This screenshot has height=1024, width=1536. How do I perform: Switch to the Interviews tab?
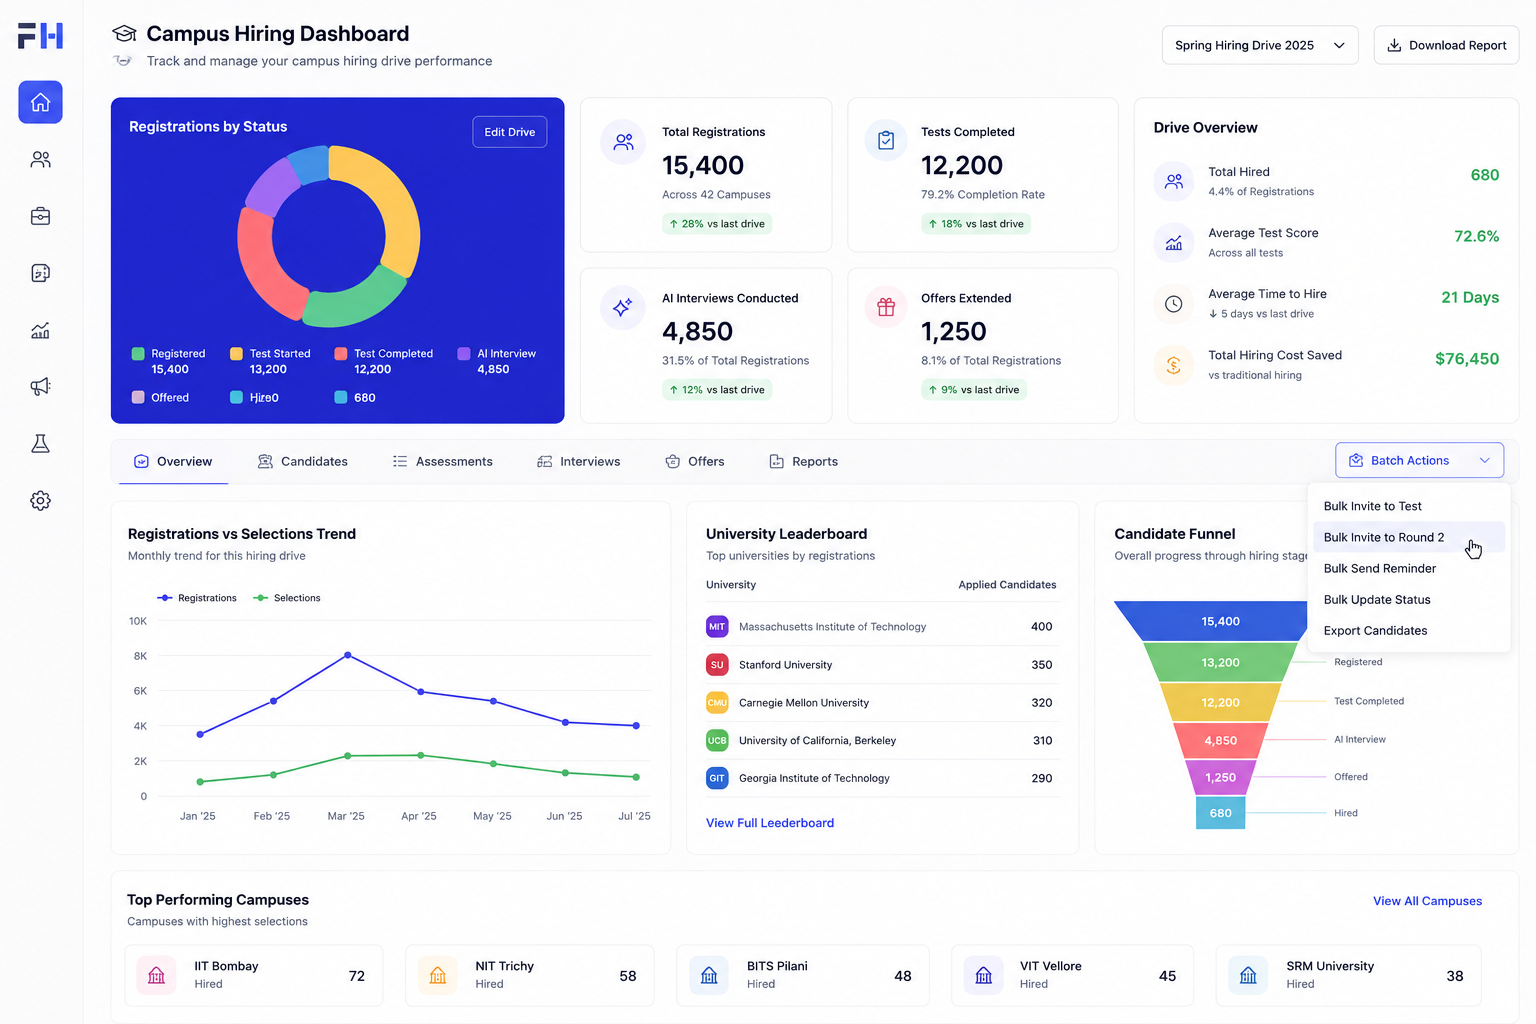tap(578, 462)
